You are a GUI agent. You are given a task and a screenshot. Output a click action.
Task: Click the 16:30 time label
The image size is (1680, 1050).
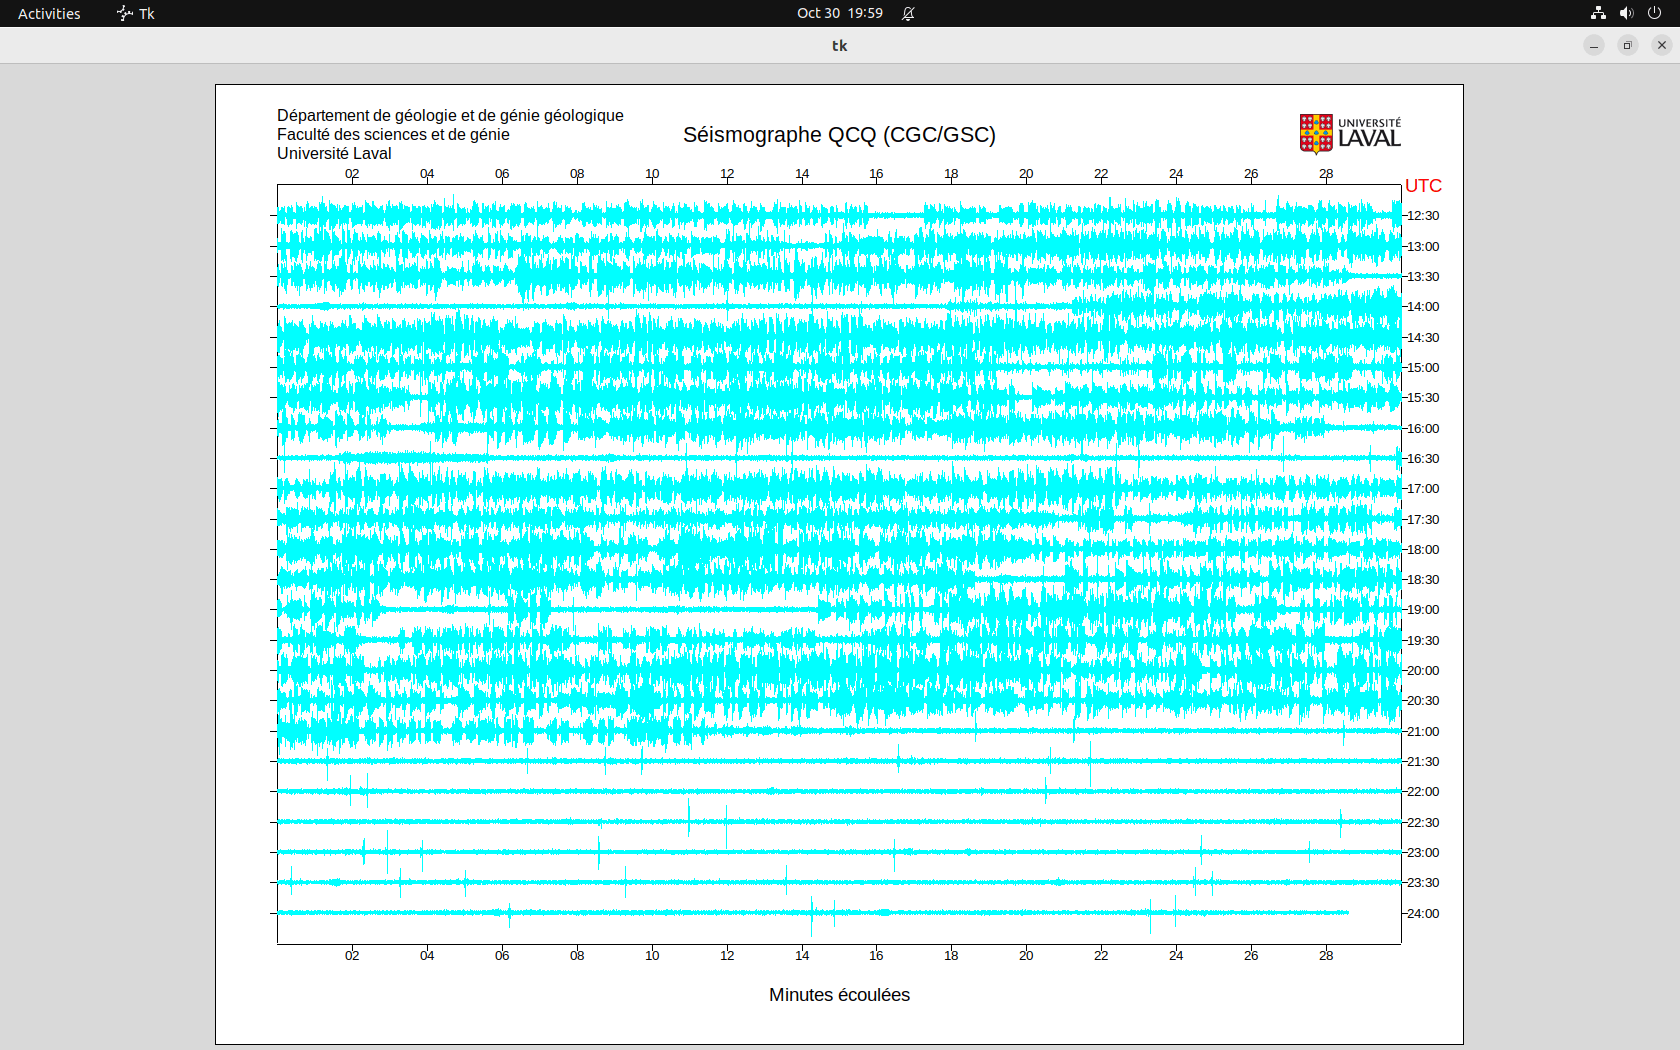[x=1423, y=459]
